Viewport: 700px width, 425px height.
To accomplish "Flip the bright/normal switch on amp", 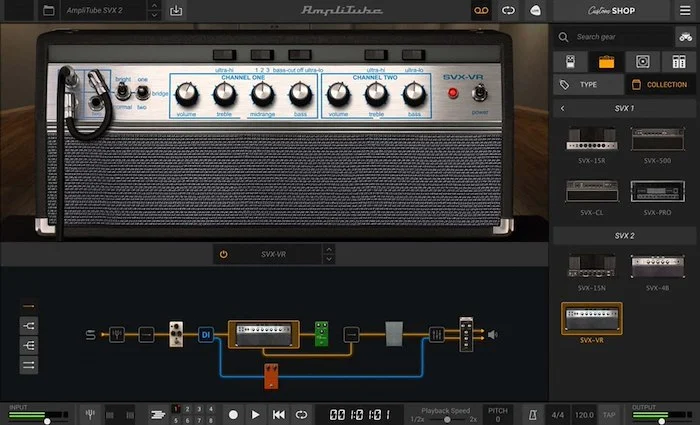I will coord(124,92).
